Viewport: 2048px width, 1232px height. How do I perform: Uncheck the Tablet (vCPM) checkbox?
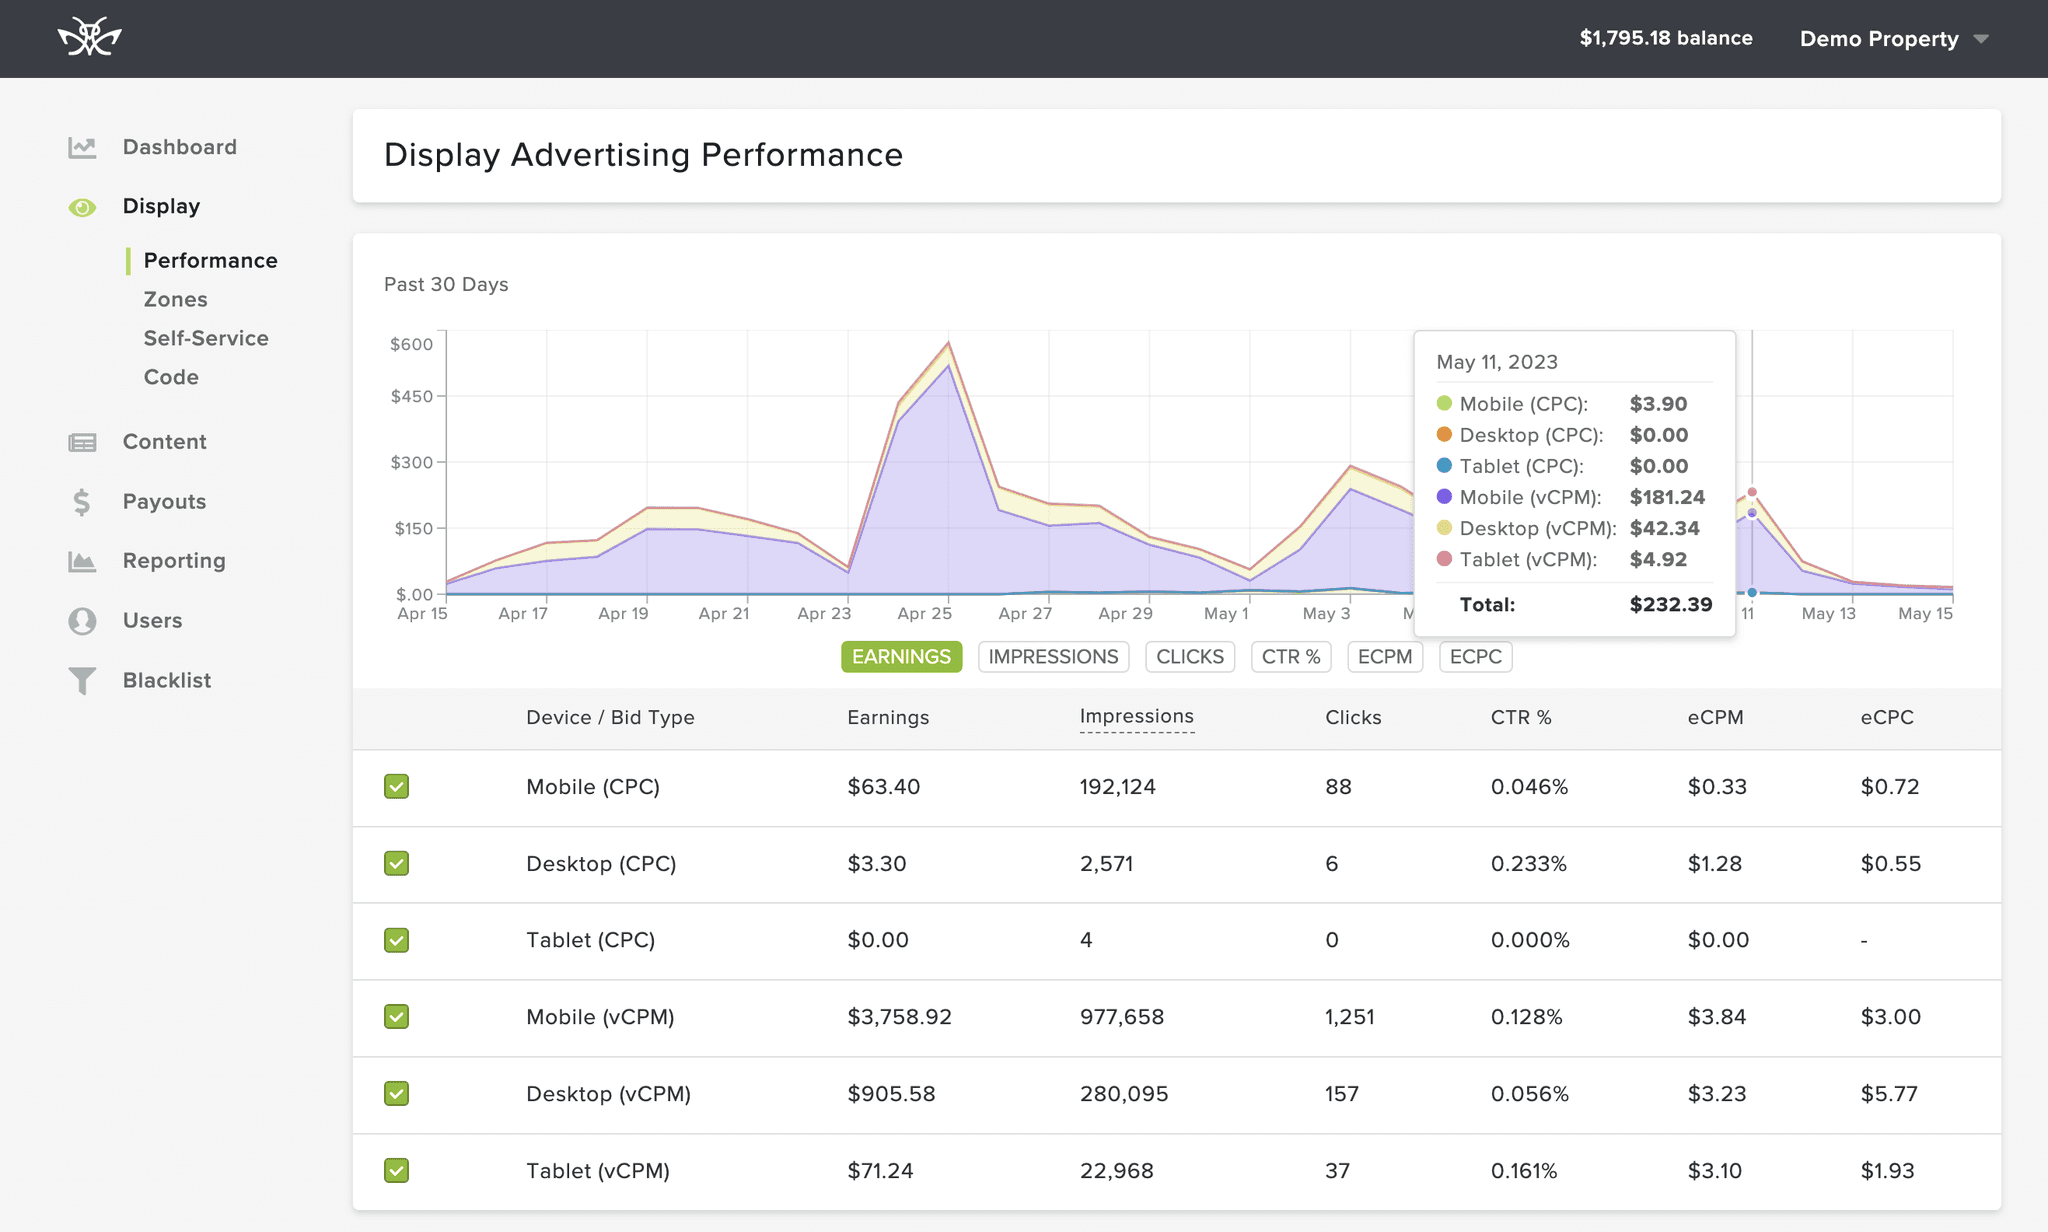(x=396, y=1171)
